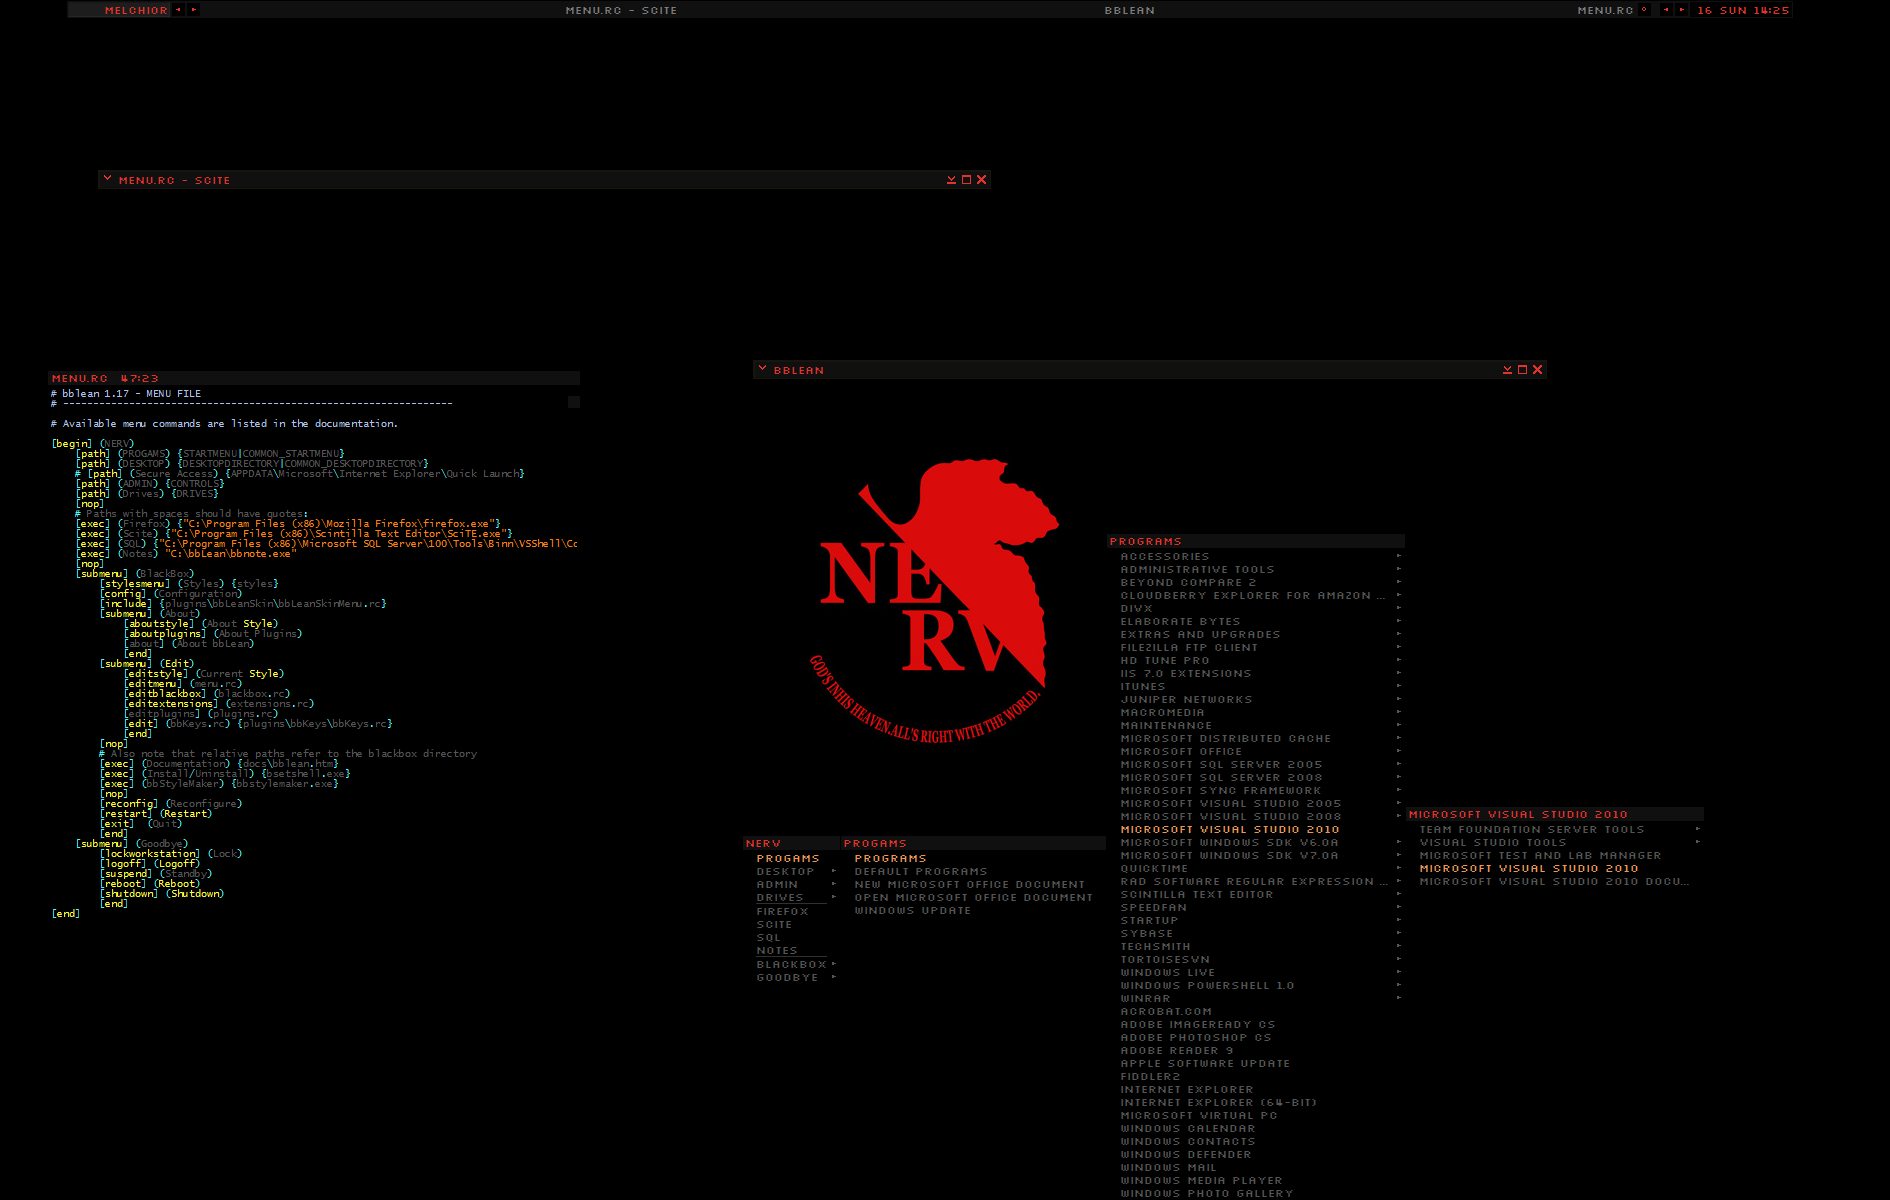Launch ADOBE PHOTOSHOP CS
This screenshot has height=1200, width=1890.
tap(1196, 1037)
